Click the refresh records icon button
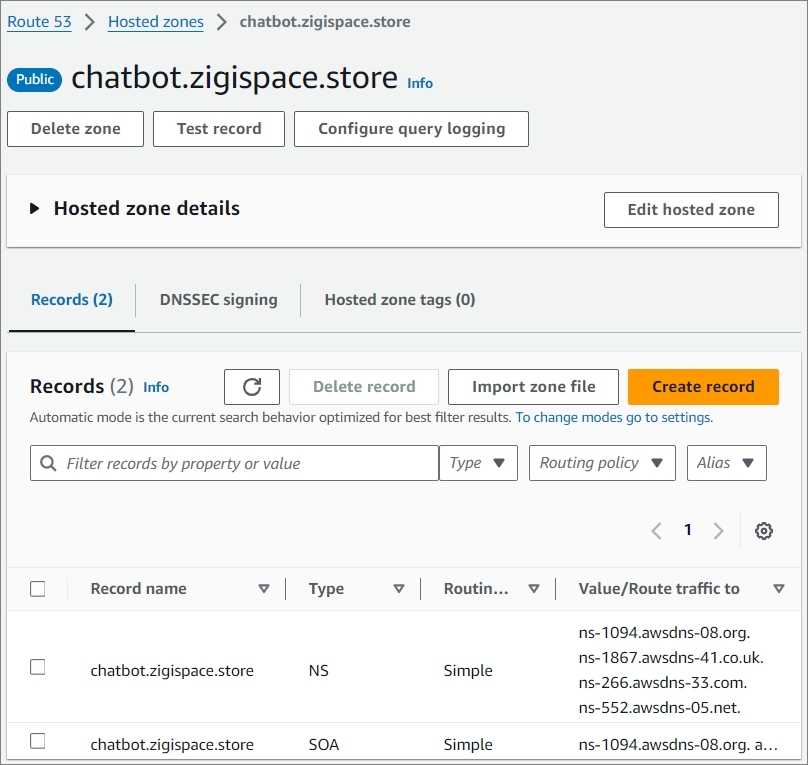 coord(251,387)
